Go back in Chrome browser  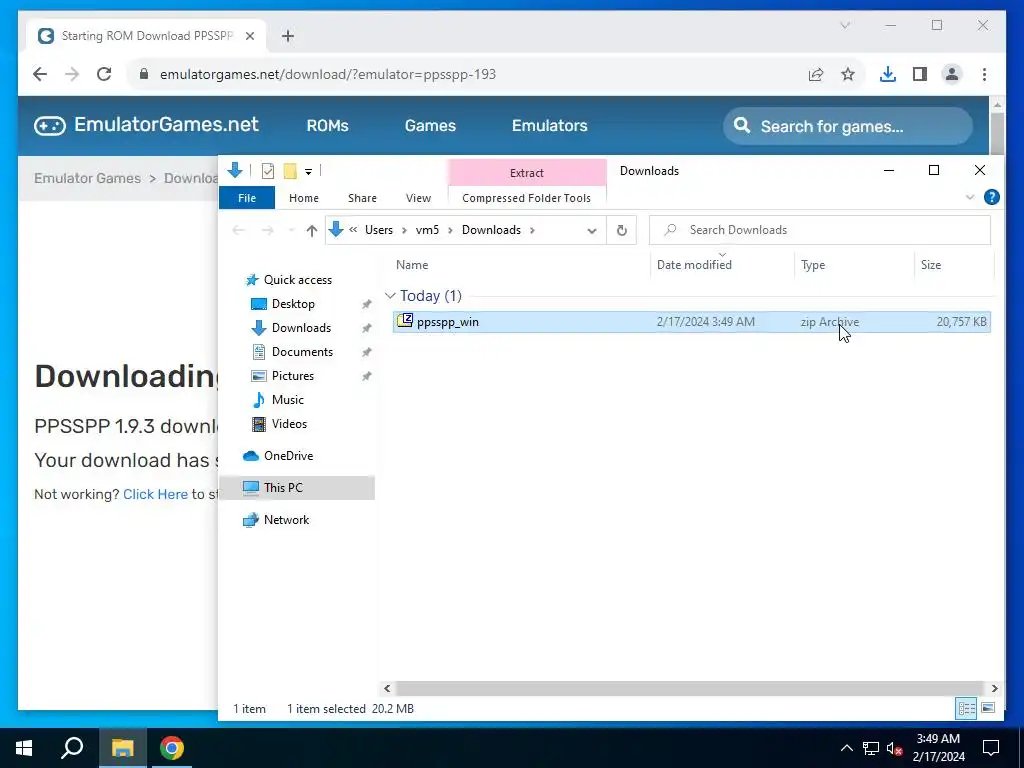point(40,74)
